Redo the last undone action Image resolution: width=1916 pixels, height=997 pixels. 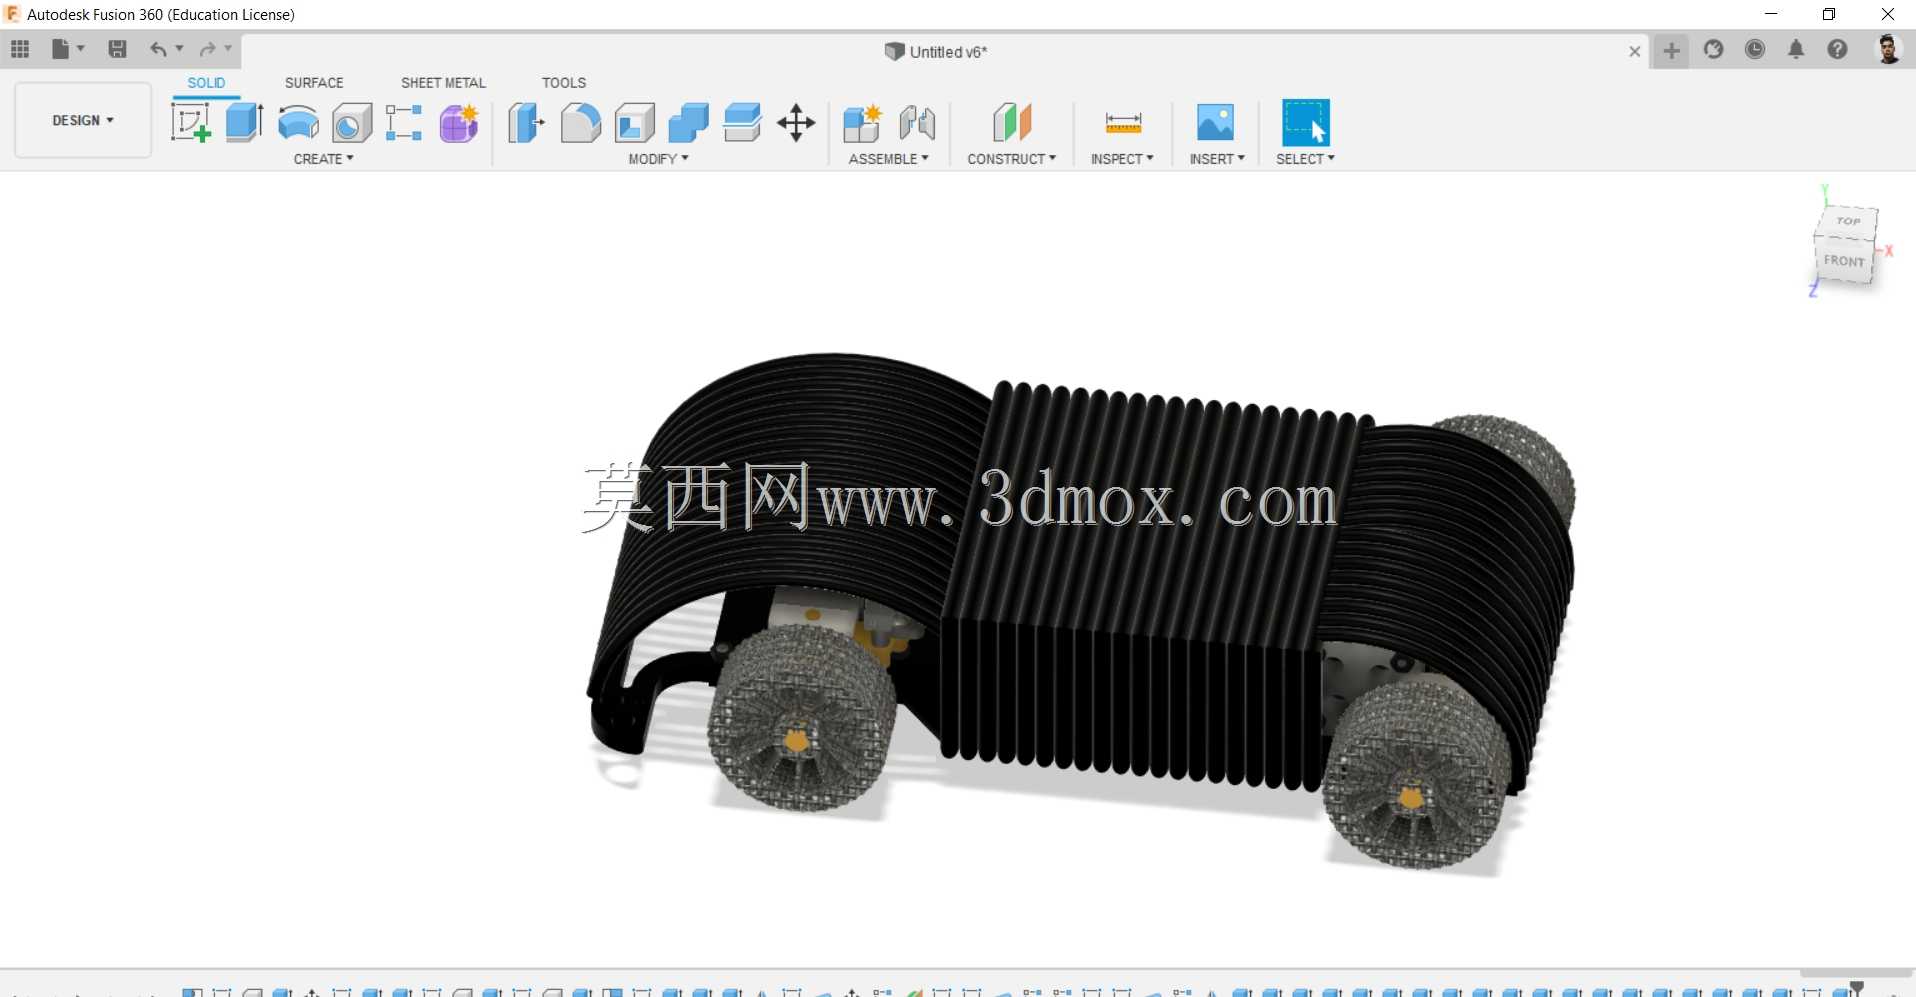click(x=207, y=49)
